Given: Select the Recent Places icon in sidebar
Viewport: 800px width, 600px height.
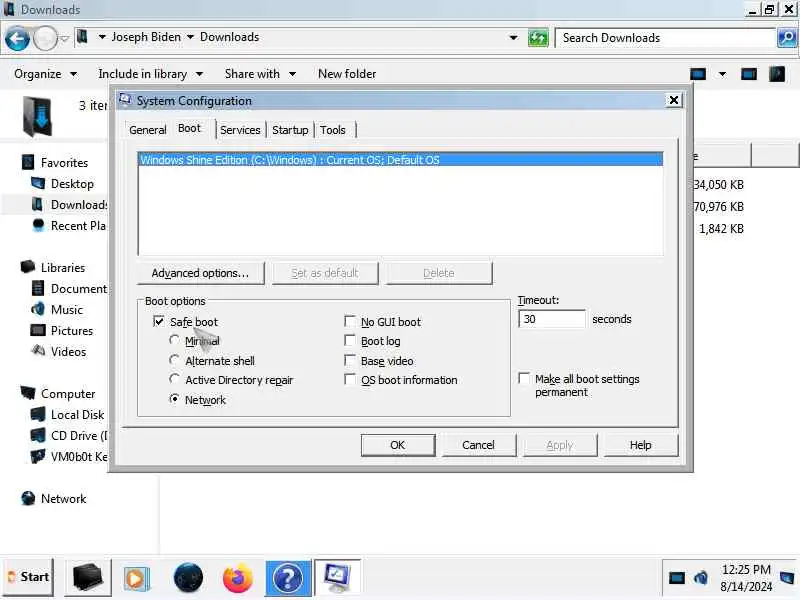Looking at the screenshot, I should coord(38,225).
